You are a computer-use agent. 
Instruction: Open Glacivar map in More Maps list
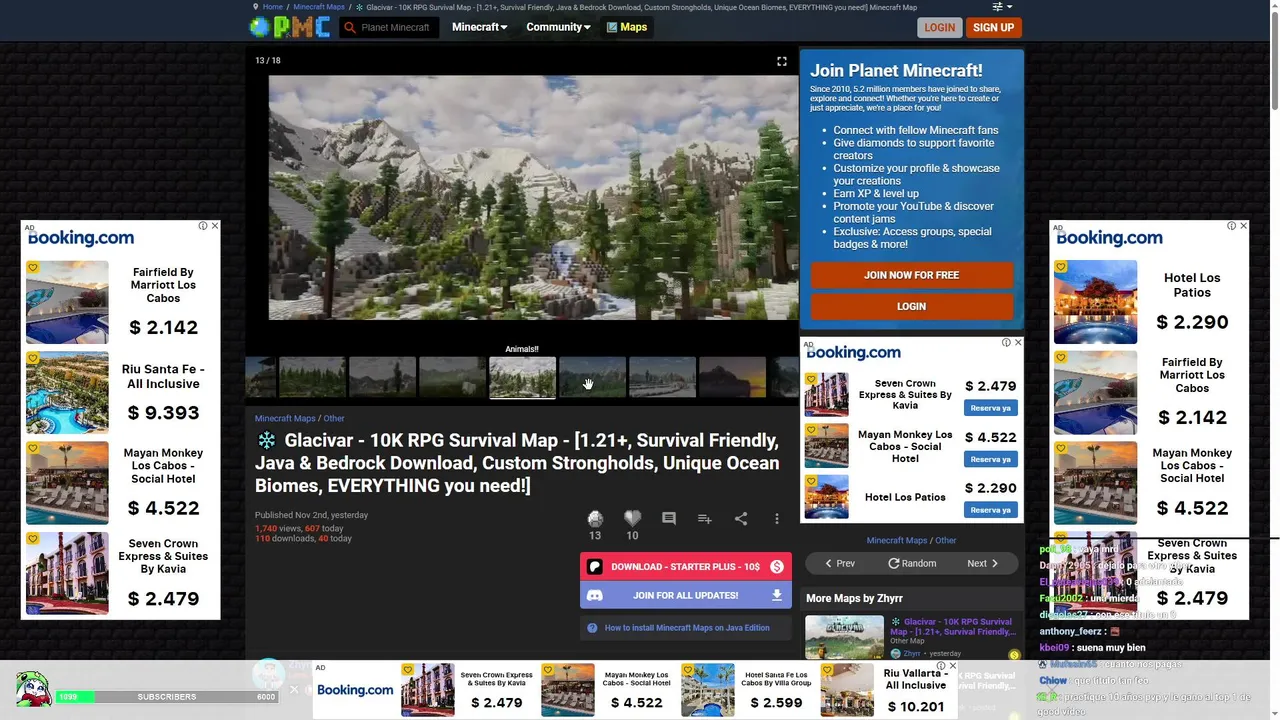952,627
